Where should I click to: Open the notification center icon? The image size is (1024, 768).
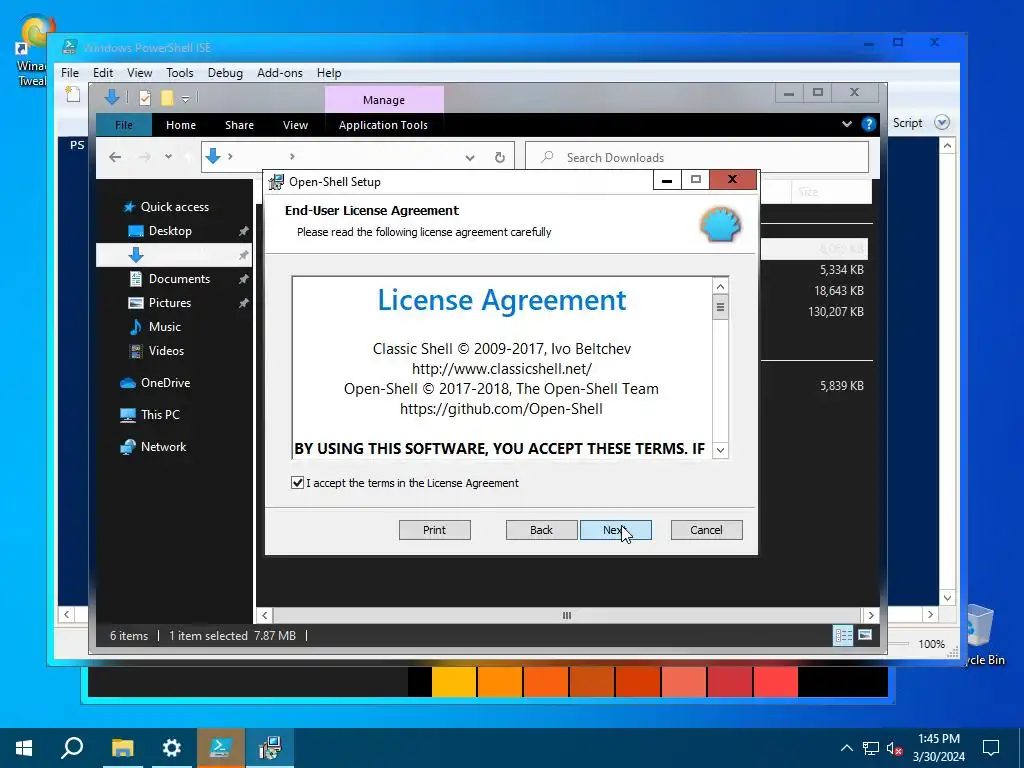pyautogui.click(x=991, y=748)
